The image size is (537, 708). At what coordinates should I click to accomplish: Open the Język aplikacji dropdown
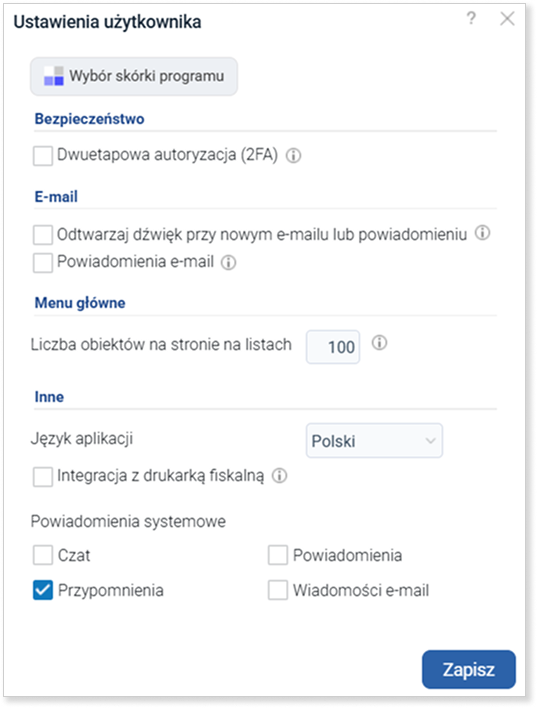tap(374, 441)
